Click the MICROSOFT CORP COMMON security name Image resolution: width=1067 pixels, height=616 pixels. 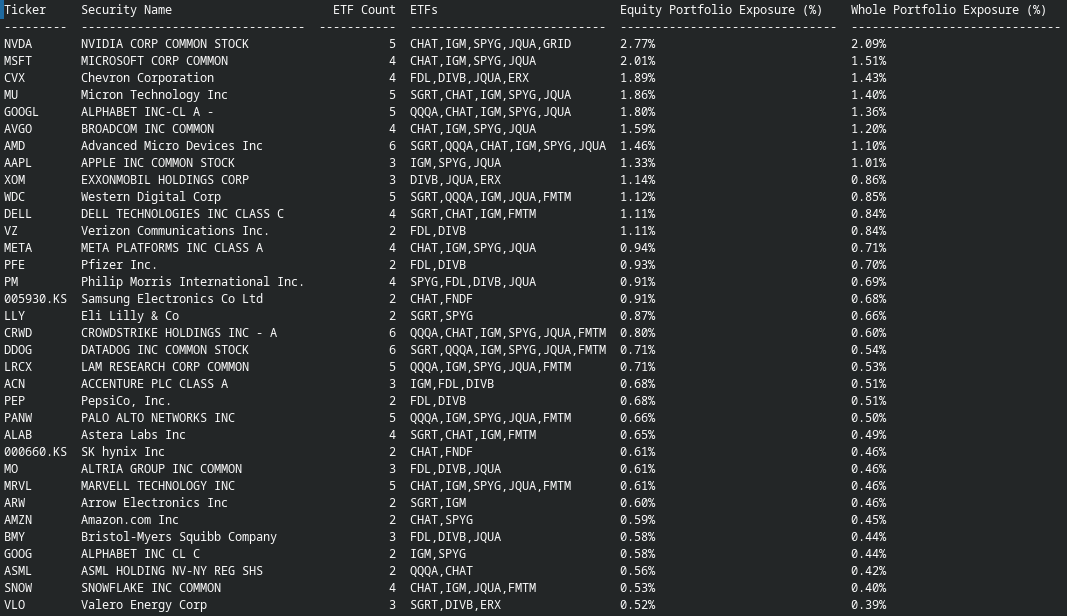[154, 61]
